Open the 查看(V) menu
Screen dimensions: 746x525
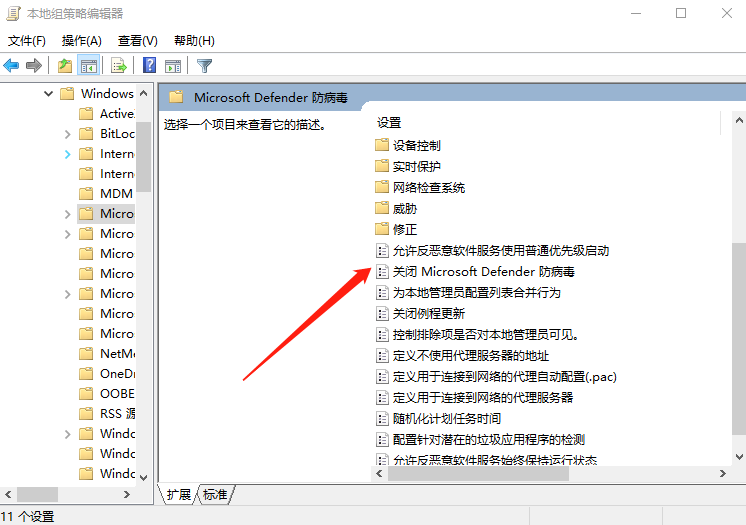pos(137,41)
